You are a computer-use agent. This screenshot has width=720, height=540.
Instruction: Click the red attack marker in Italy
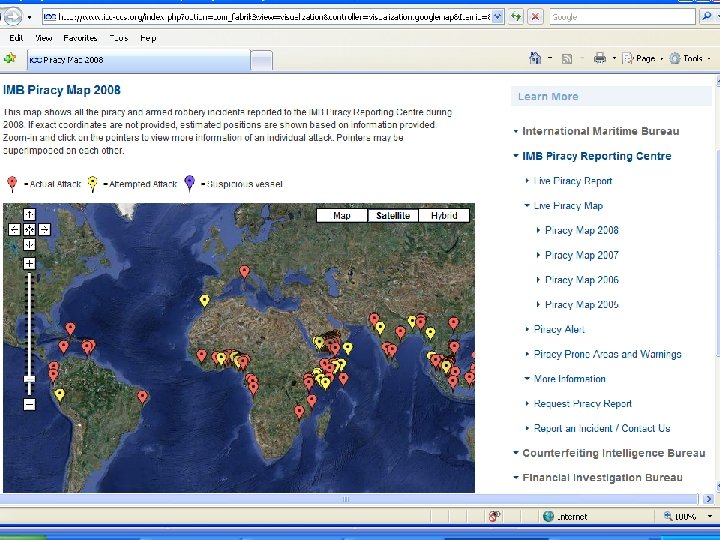(245, 272)
